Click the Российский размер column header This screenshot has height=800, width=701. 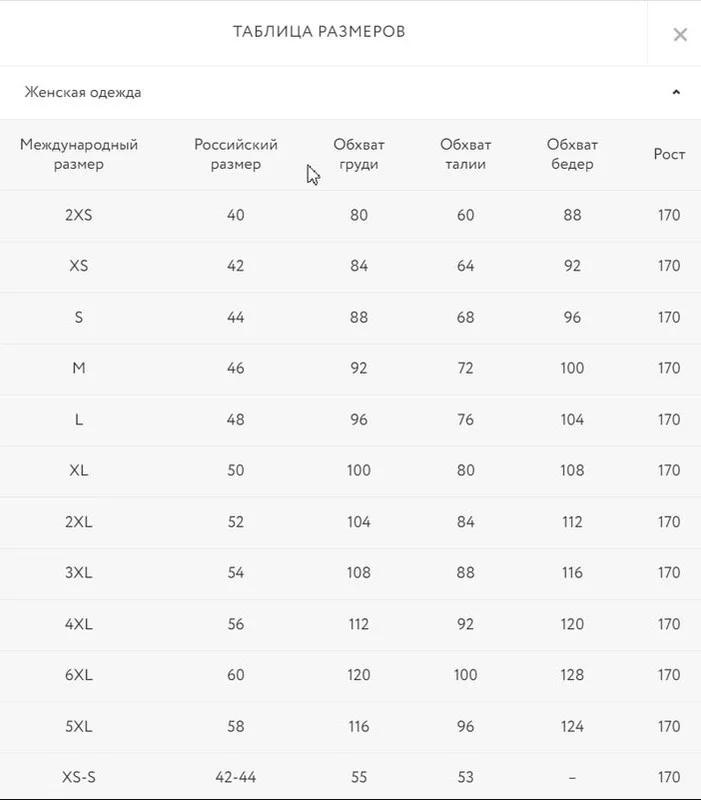pos(236,154)
